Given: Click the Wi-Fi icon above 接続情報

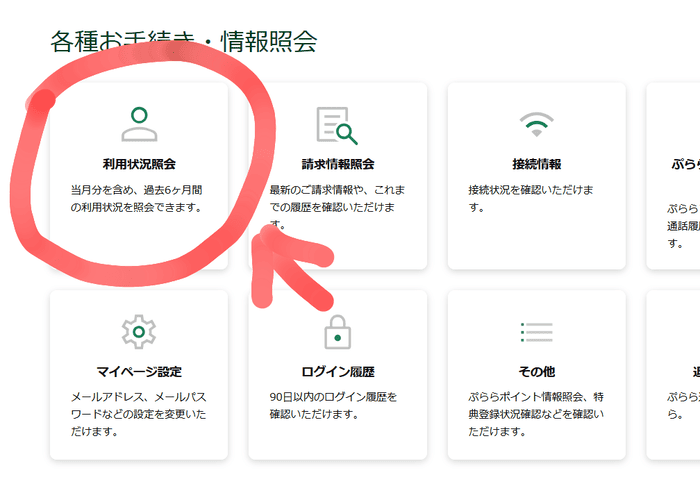Looking at the screenshot, I should [537, 124].
